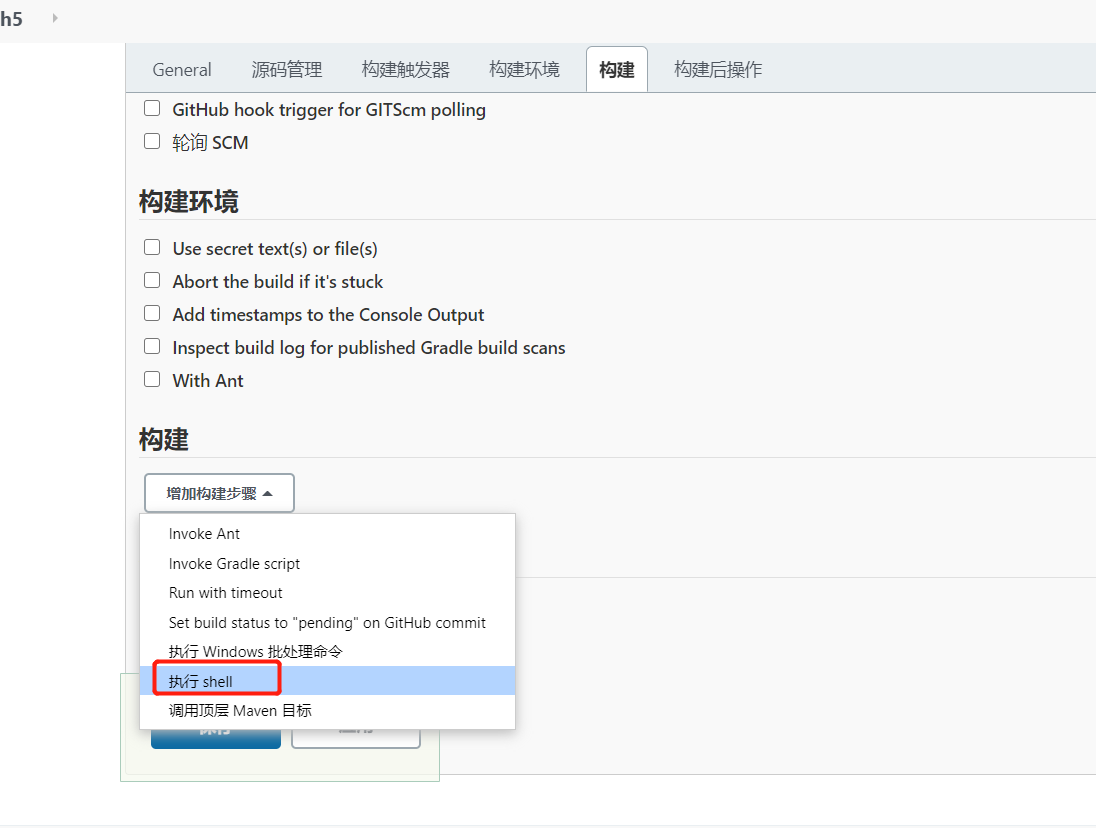Select Run with timeout build step

[327, 593]
